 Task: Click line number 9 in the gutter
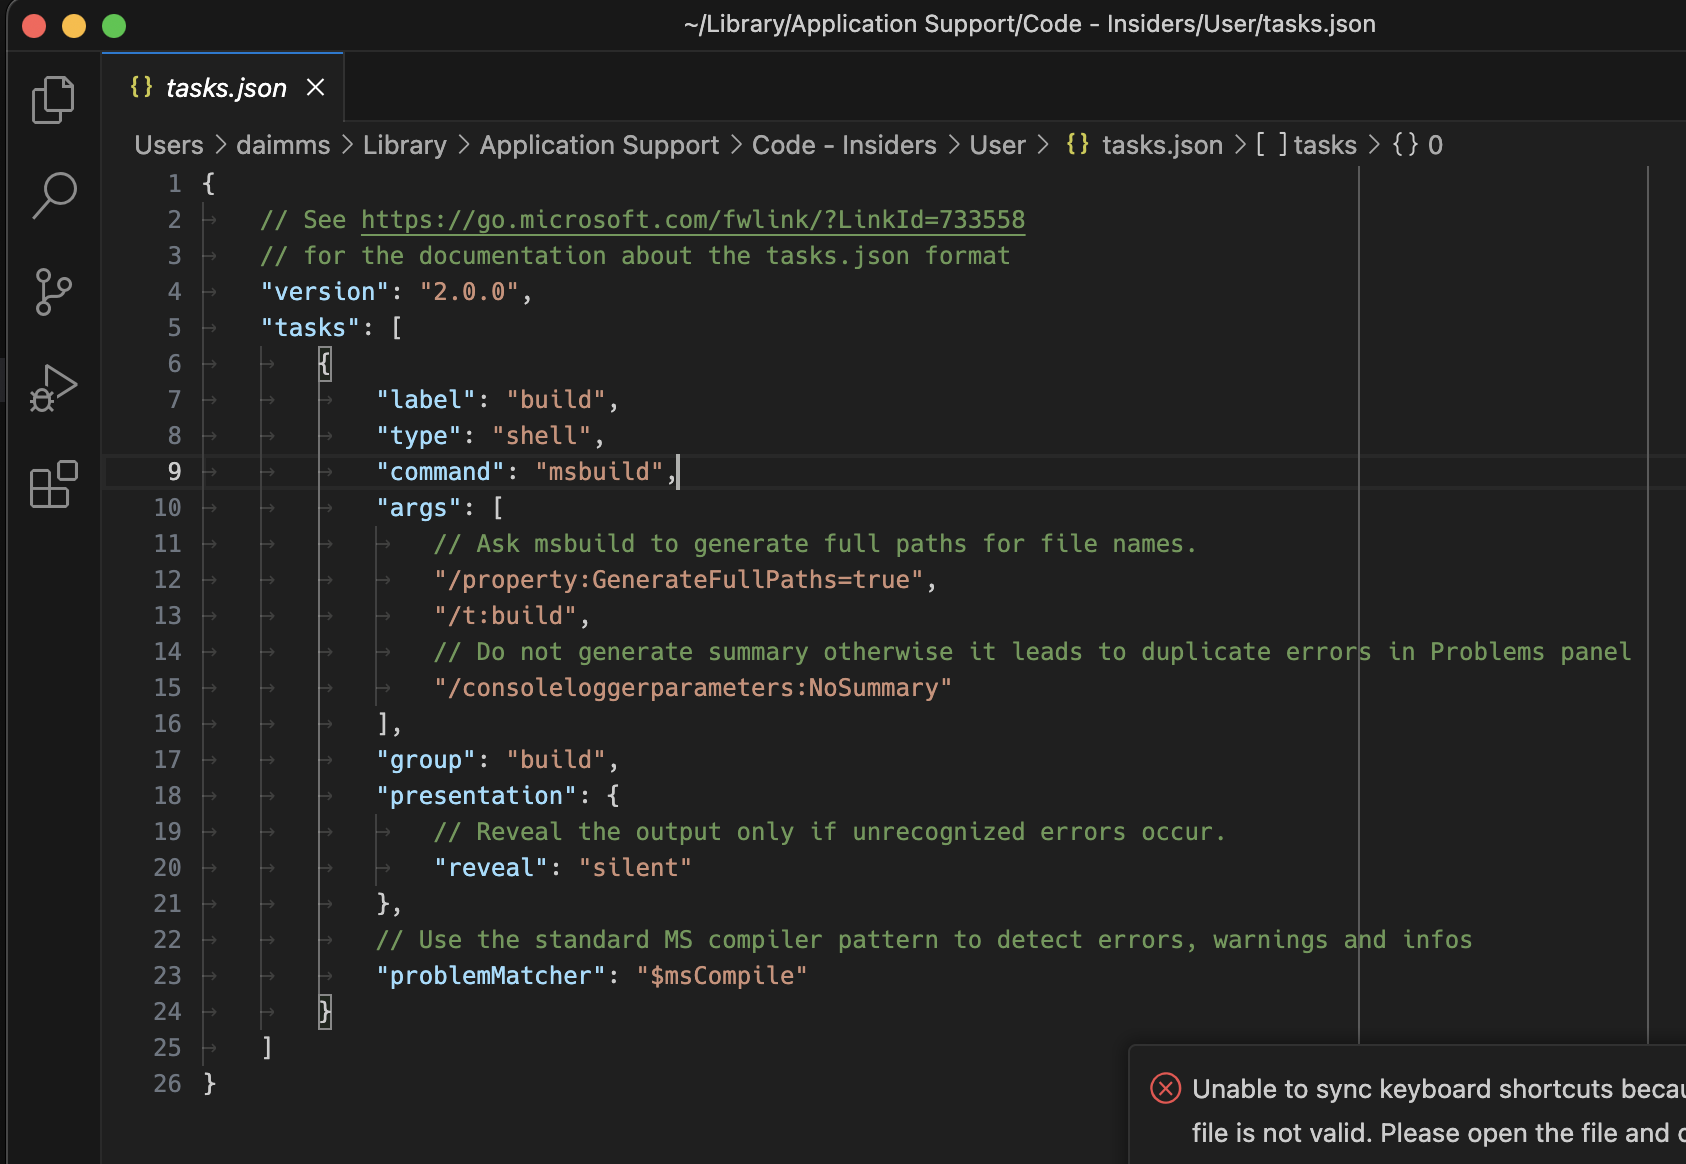tap(174, 472)
